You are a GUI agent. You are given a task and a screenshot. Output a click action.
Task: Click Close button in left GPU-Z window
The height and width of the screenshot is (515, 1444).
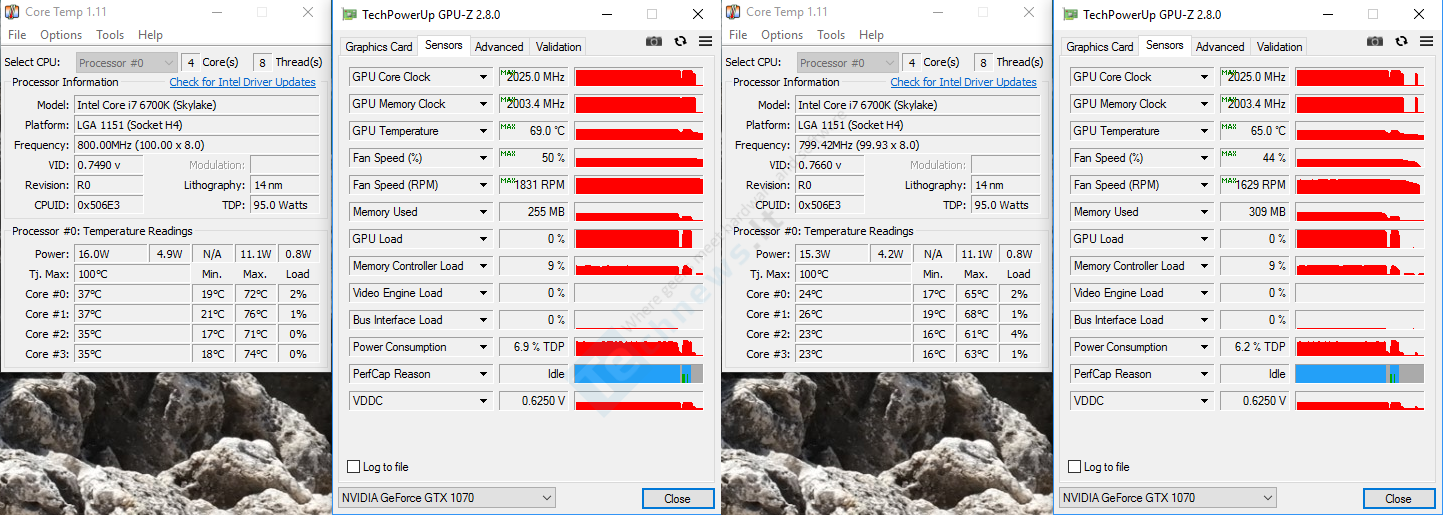click(x=678, y=499)
